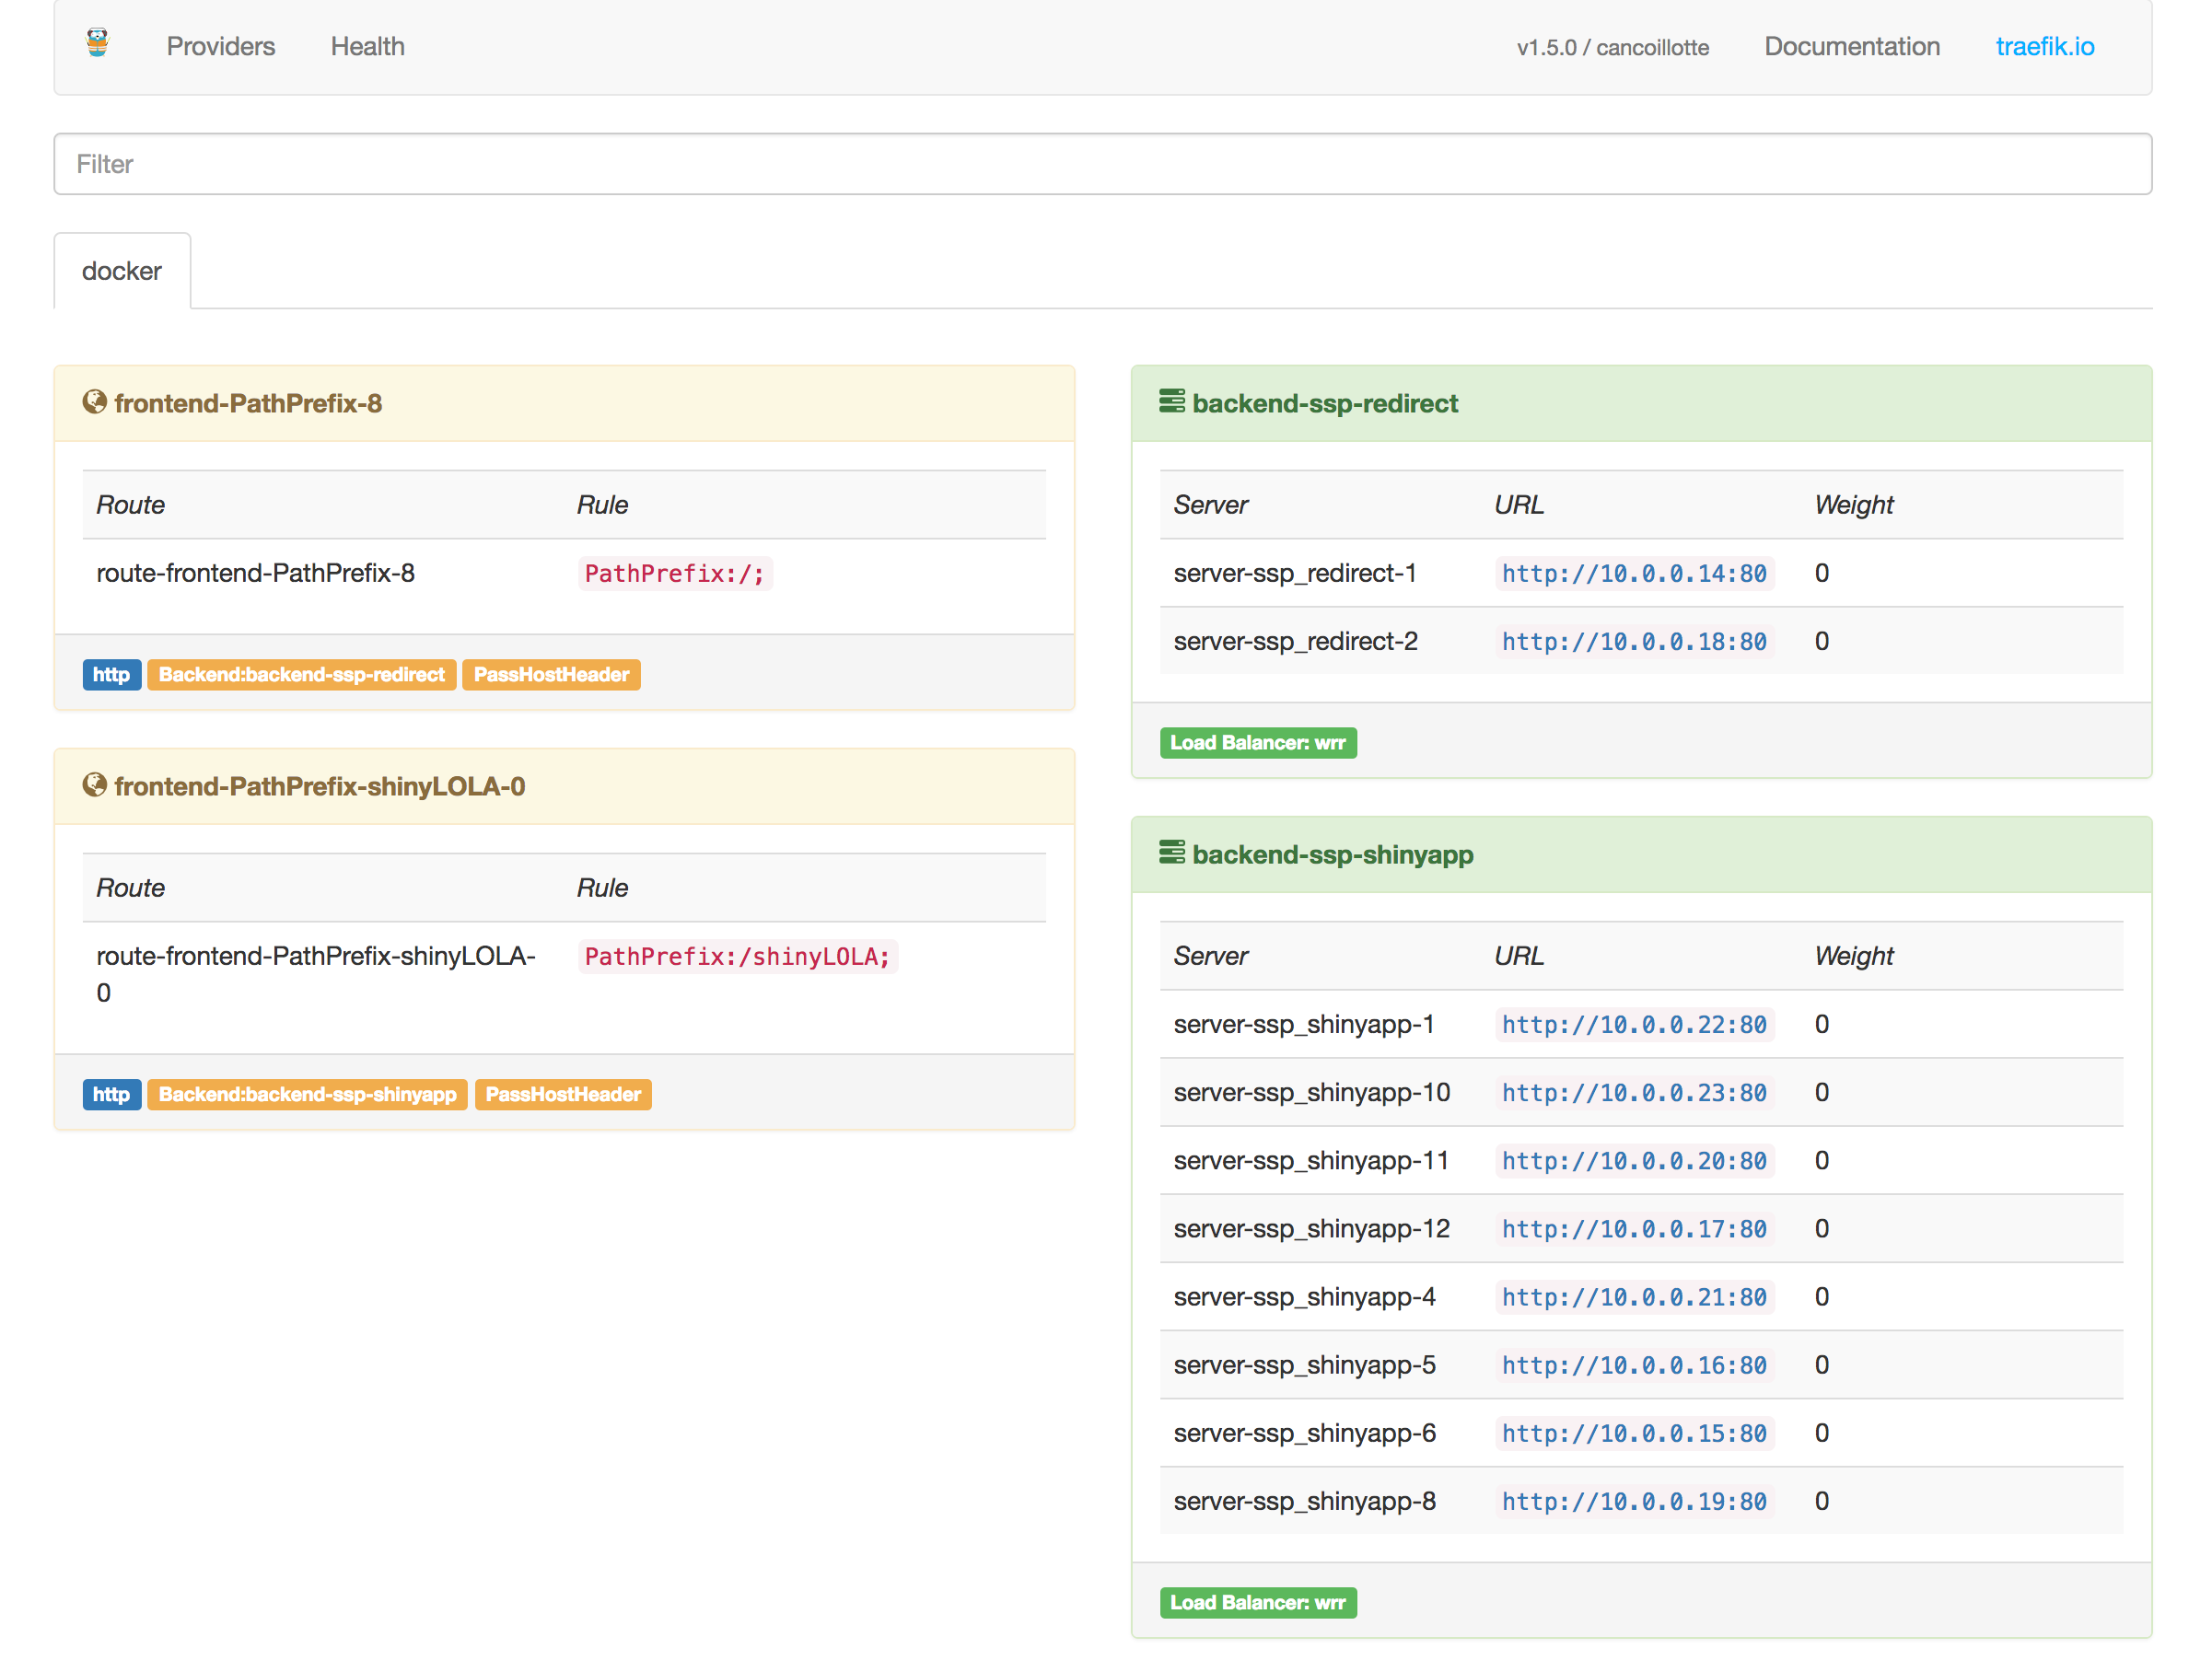Click the stack icon on backend-ssp-redirect

click(x=1172, y=401)
